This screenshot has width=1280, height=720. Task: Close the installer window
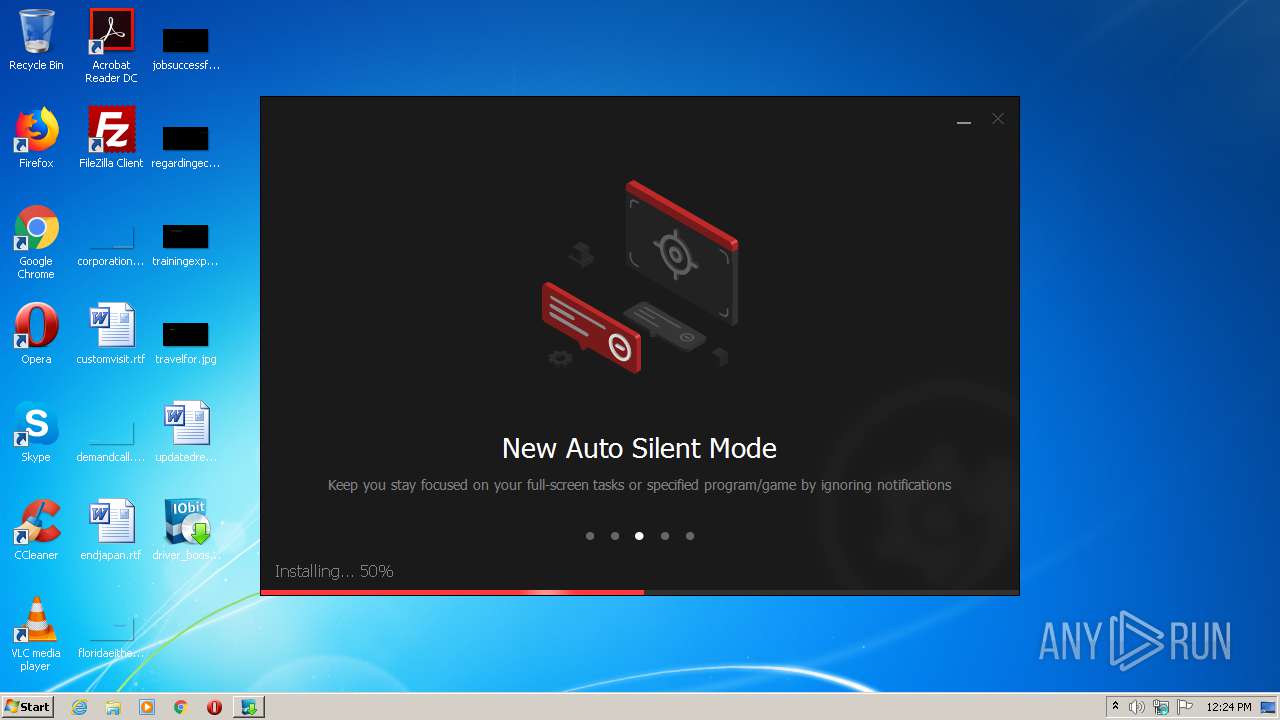(x=998, y=118)
